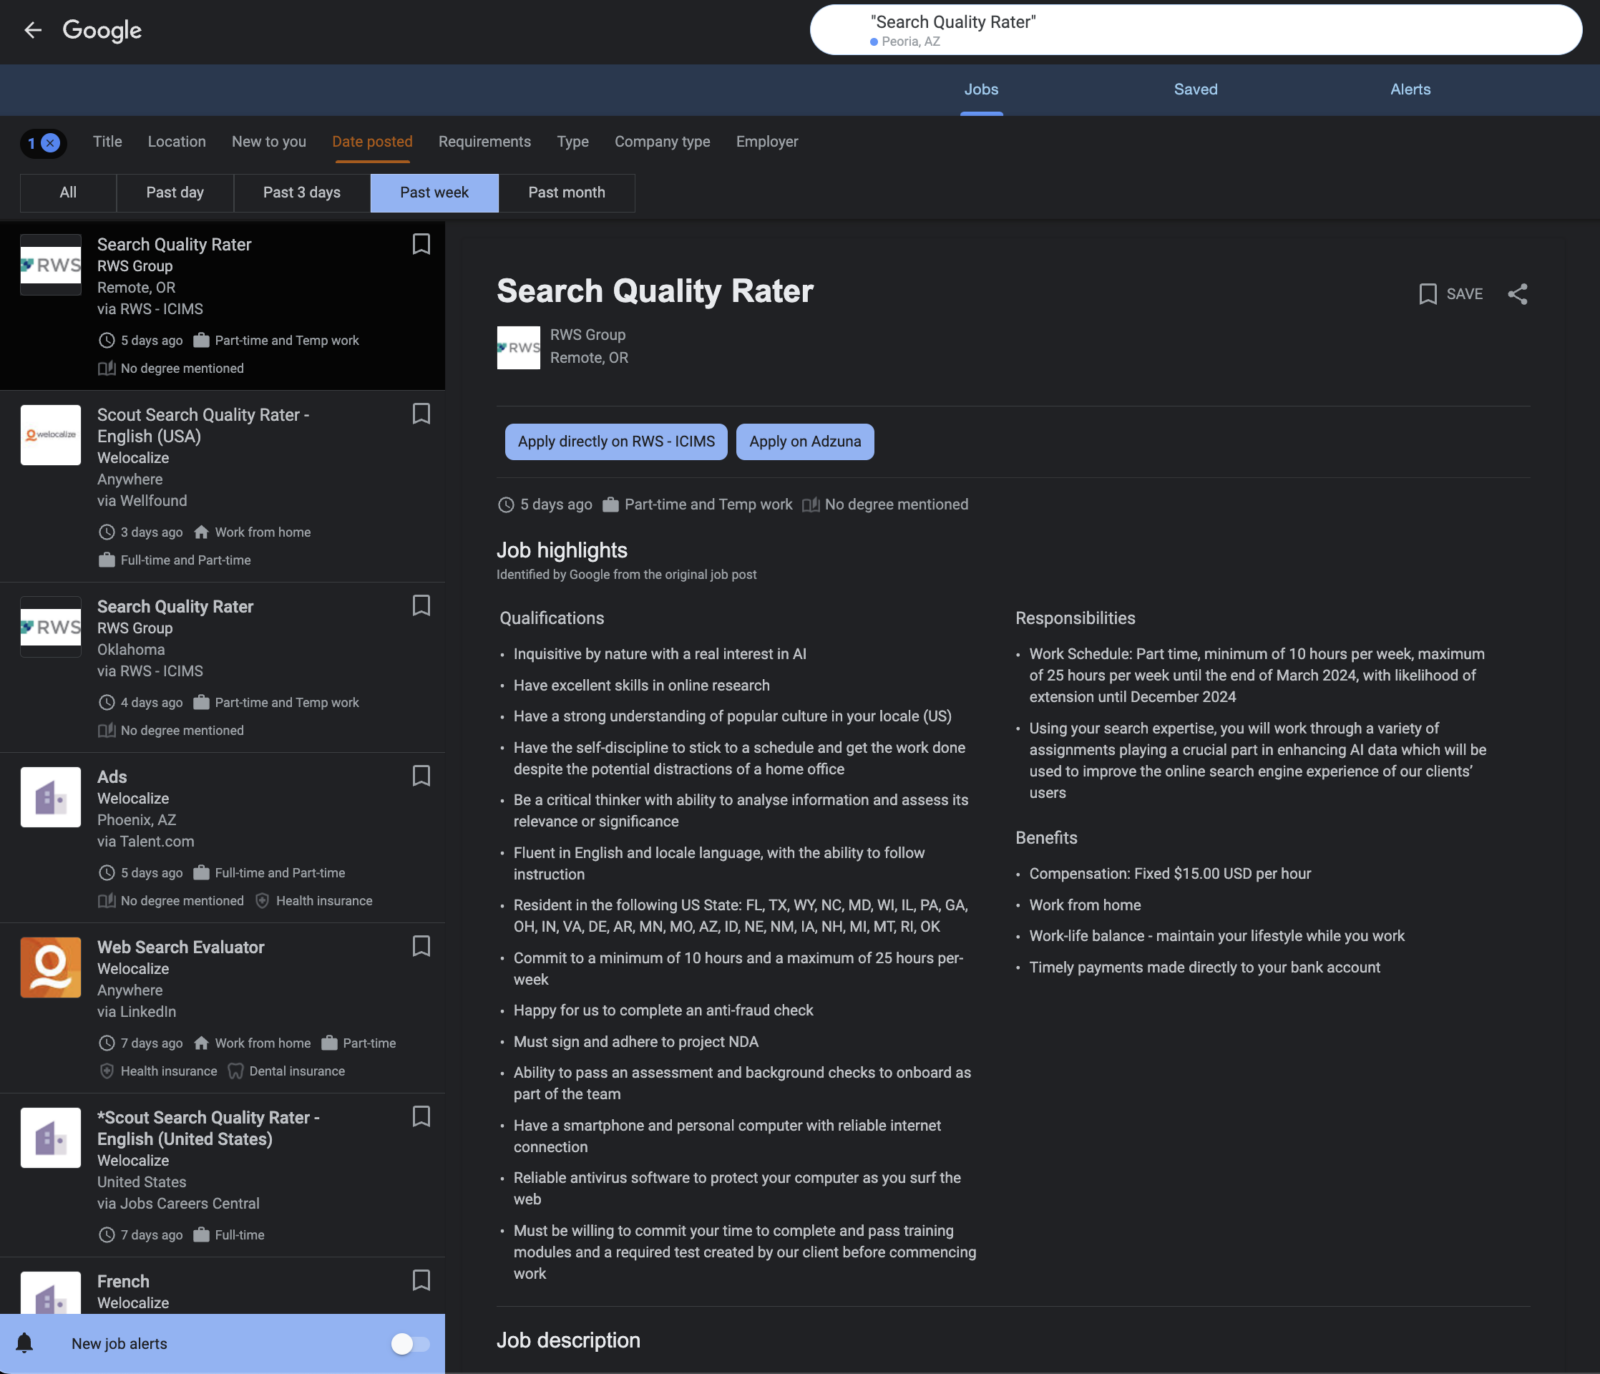Bookmark the *Scout Search Quality Rater (United States) job
The width and height of the screenshot is (1600, 1374).
(x=421, y=1116)
